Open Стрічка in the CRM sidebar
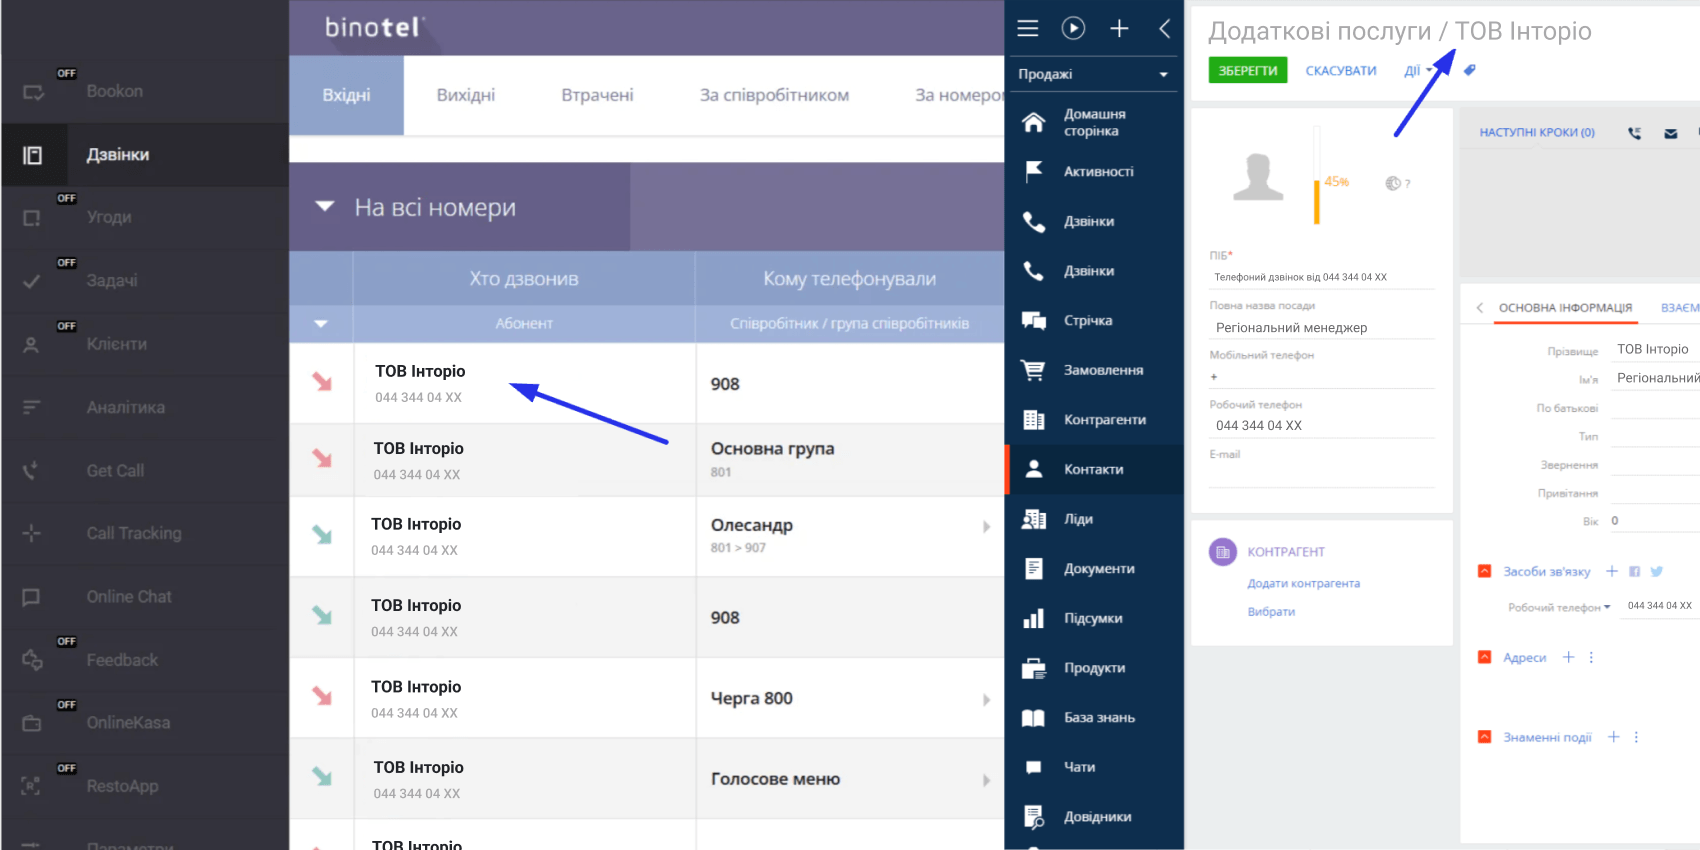This screenshot has width=1700, height=850. pyautogui.click(x=1094, y=321)
